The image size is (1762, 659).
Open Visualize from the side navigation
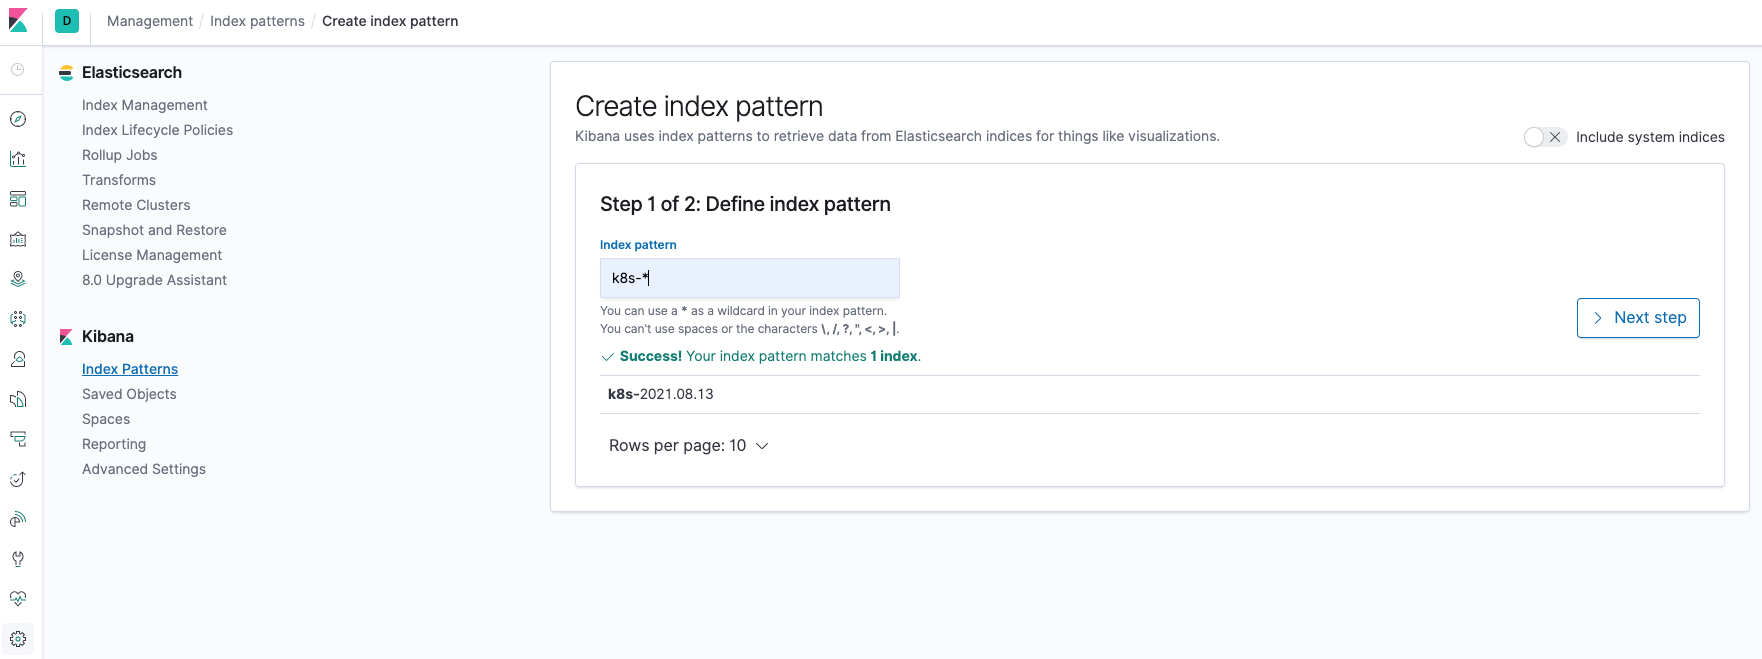pyautogui.click(x=18, y=159)
